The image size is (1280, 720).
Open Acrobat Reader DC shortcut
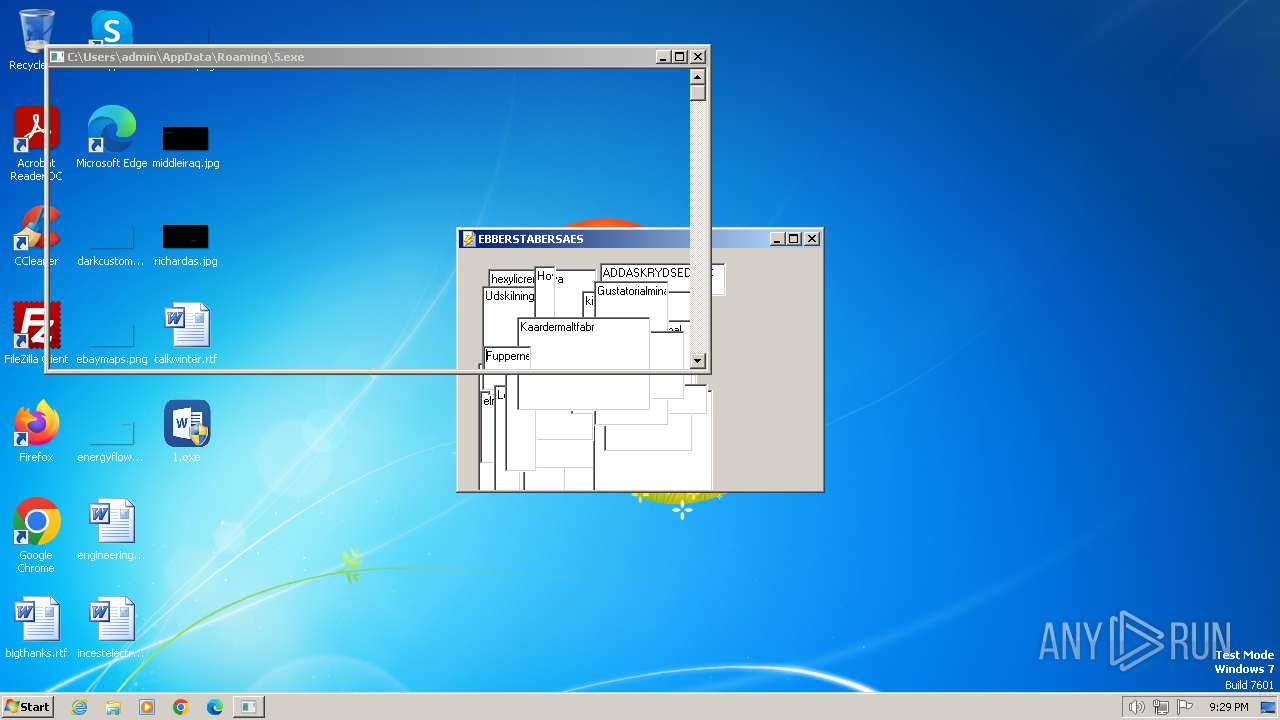pos(36,144)
